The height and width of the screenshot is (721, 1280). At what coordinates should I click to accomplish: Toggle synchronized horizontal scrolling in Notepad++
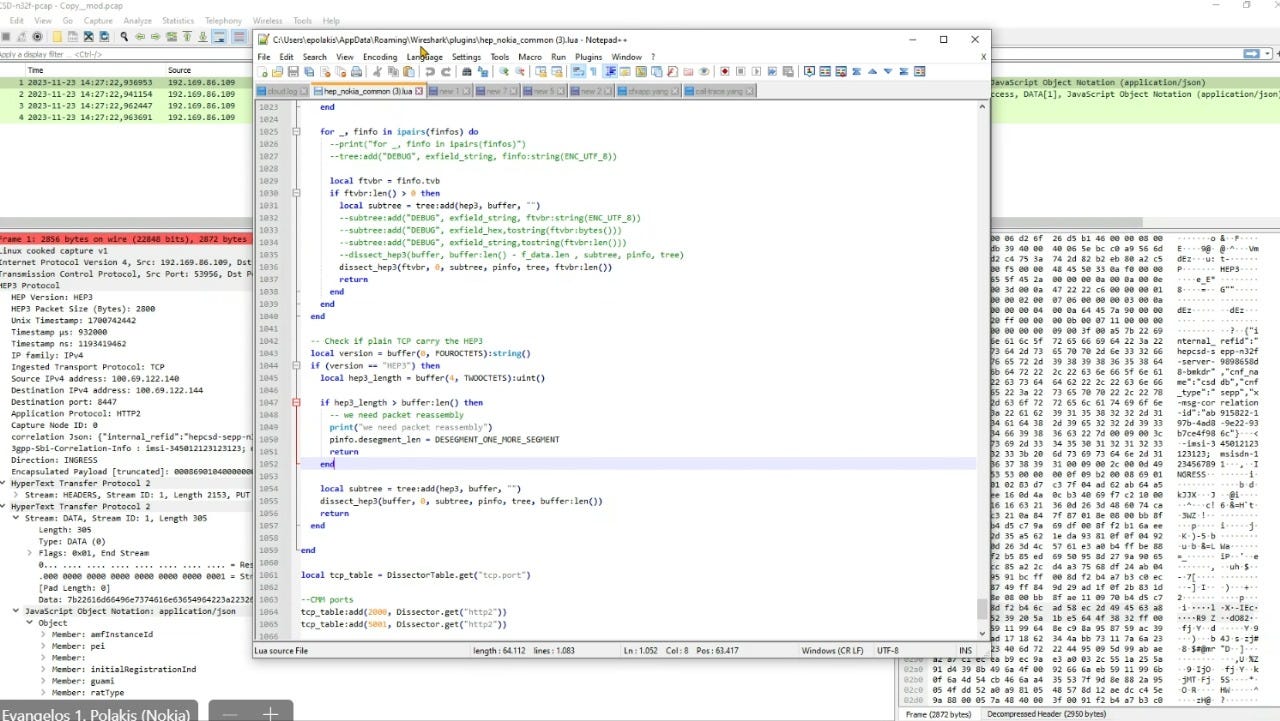(x=557, y=72)
